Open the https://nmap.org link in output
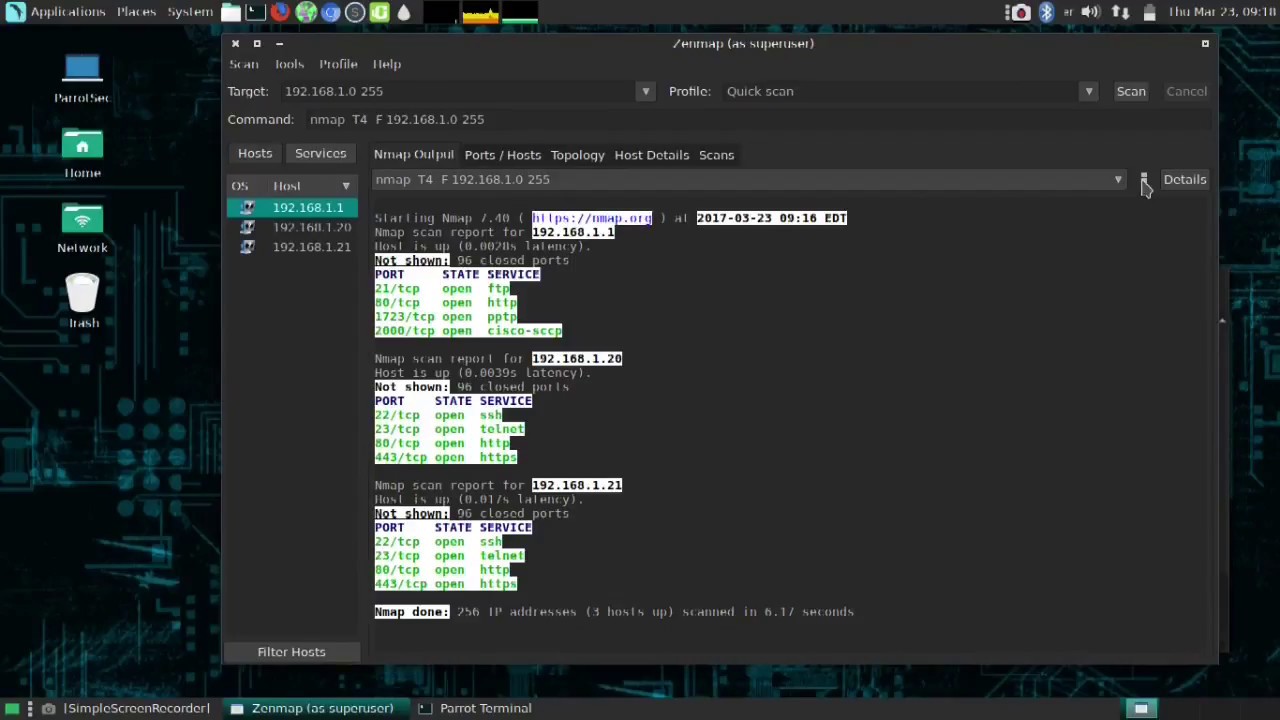 pyautogui.click(x=591, y=218)
